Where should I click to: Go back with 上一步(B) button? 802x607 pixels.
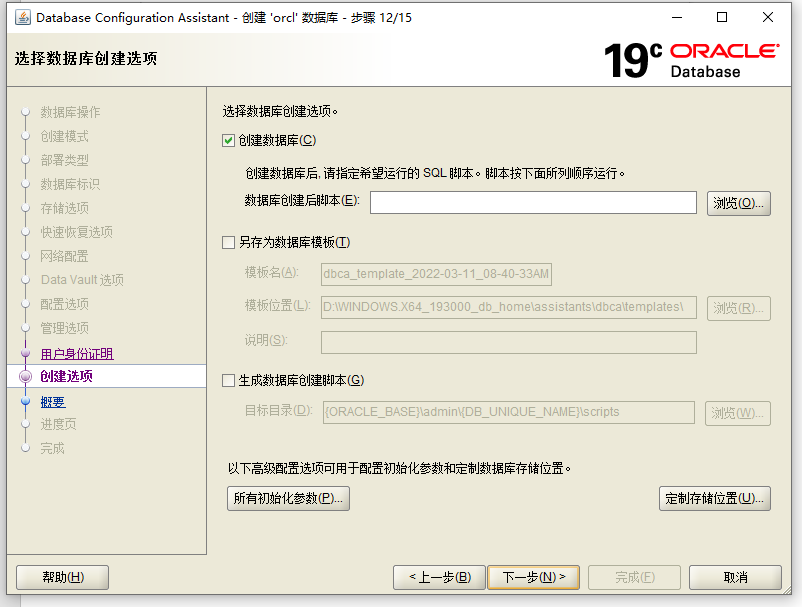[x=439, y=577]
